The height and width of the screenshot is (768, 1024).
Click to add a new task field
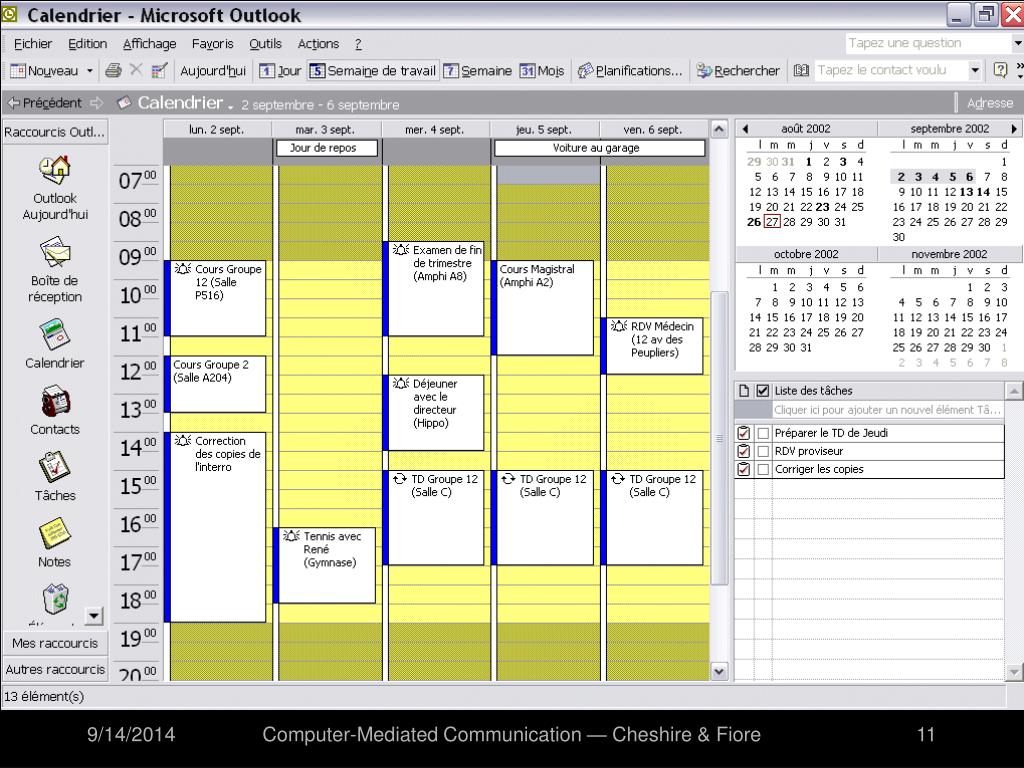[887, 410]
